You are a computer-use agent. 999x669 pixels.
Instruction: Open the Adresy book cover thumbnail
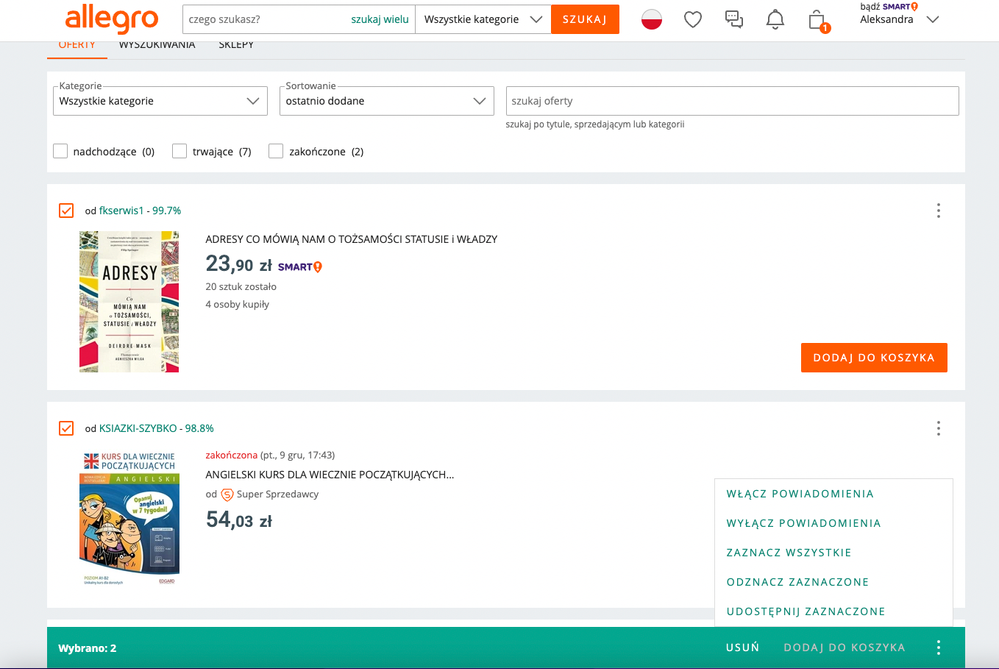[x=129, y=301]
